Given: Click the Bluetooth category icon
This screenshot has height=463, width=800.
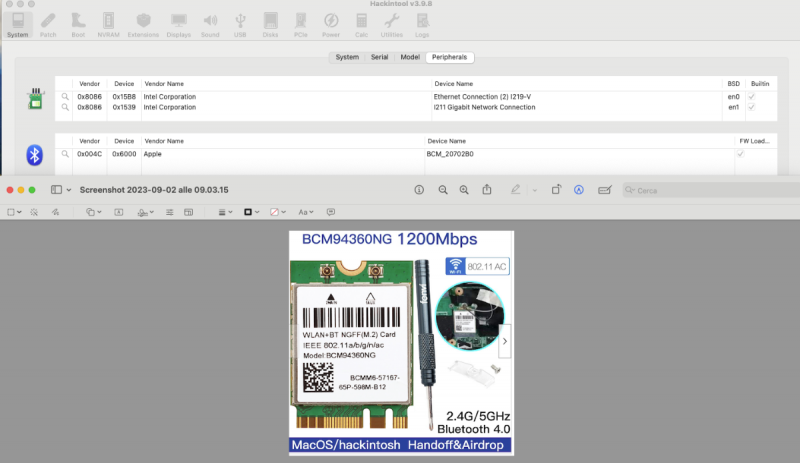Looking at the screenshot, I should pos(35,155).
